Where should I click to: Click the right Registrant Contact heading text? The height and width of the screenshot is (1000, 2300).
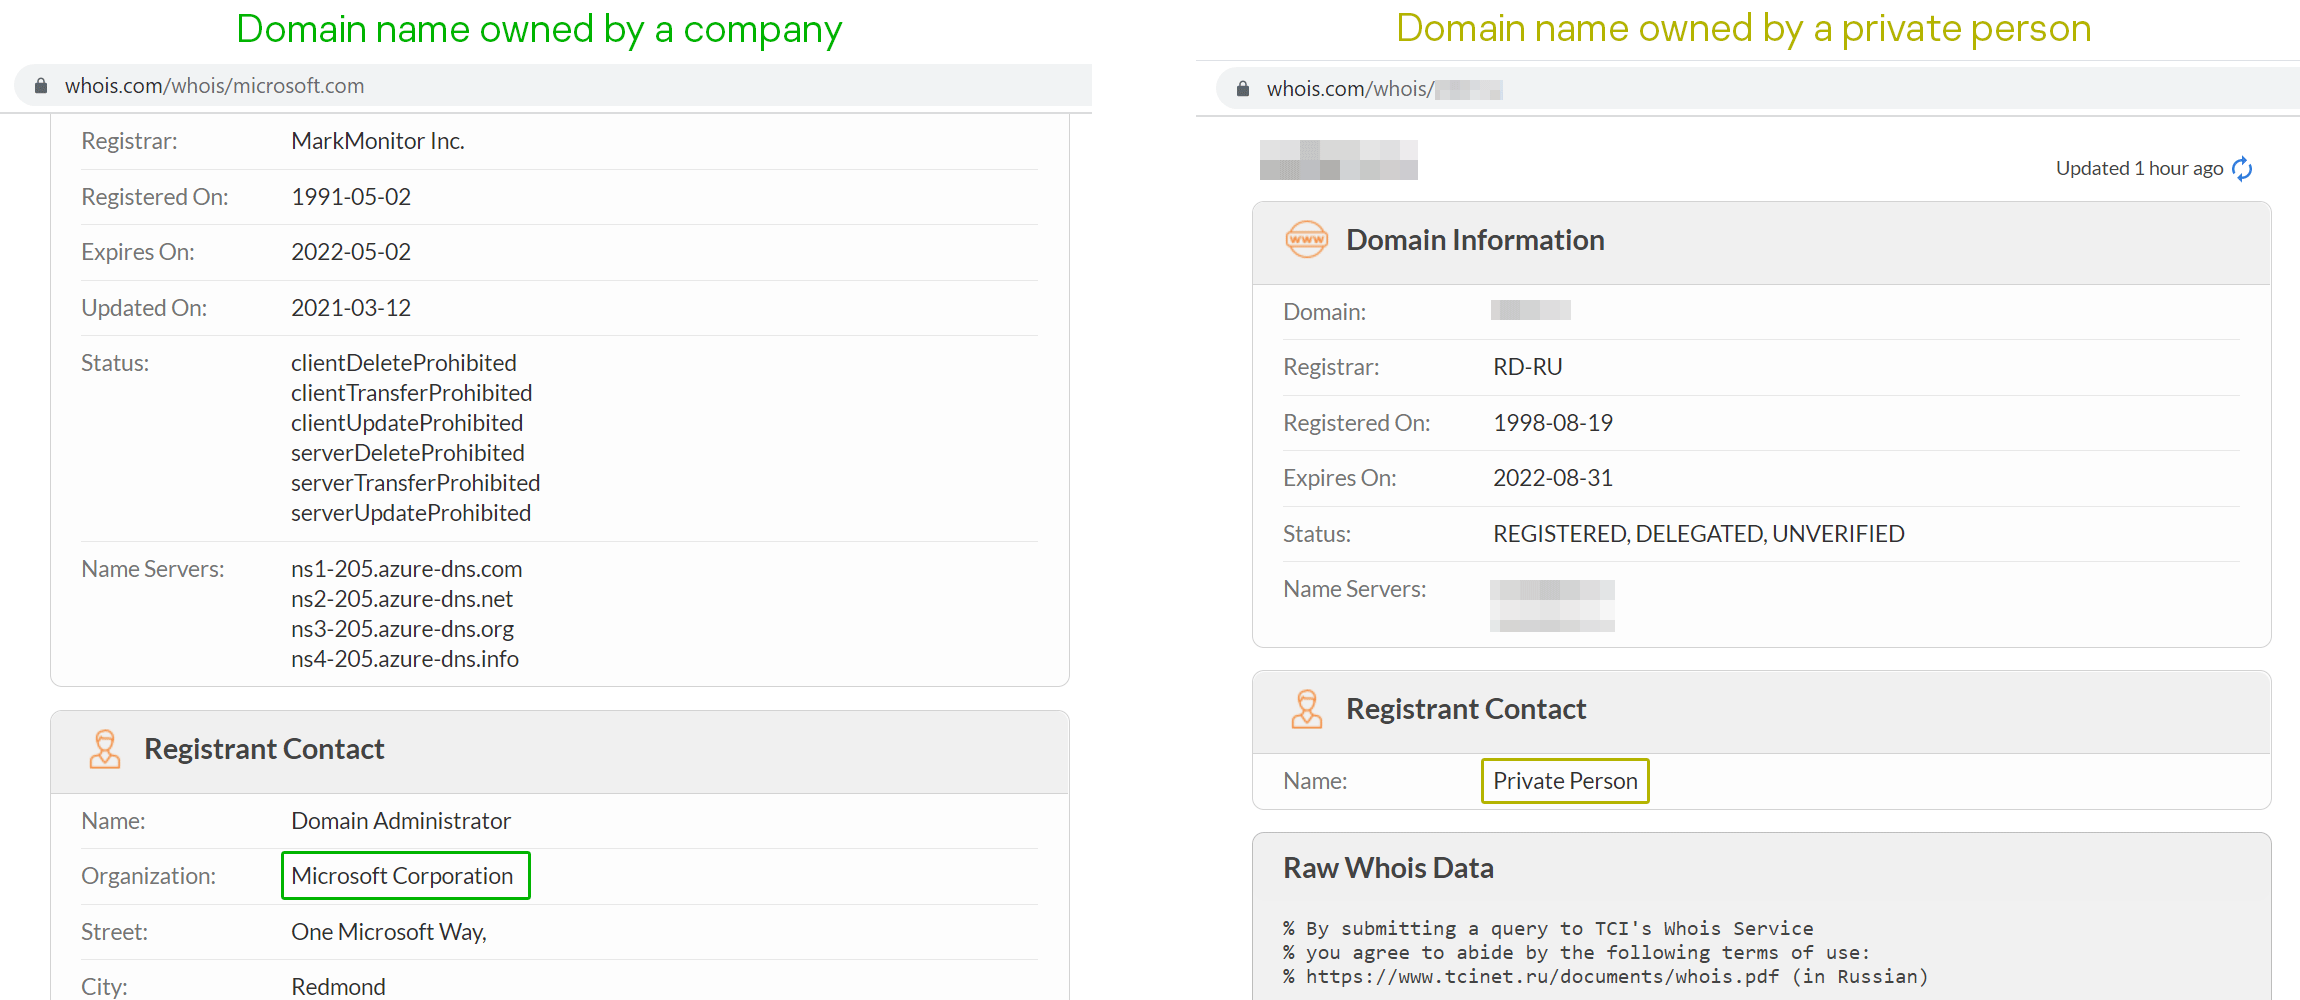[x=1466, y=709]
